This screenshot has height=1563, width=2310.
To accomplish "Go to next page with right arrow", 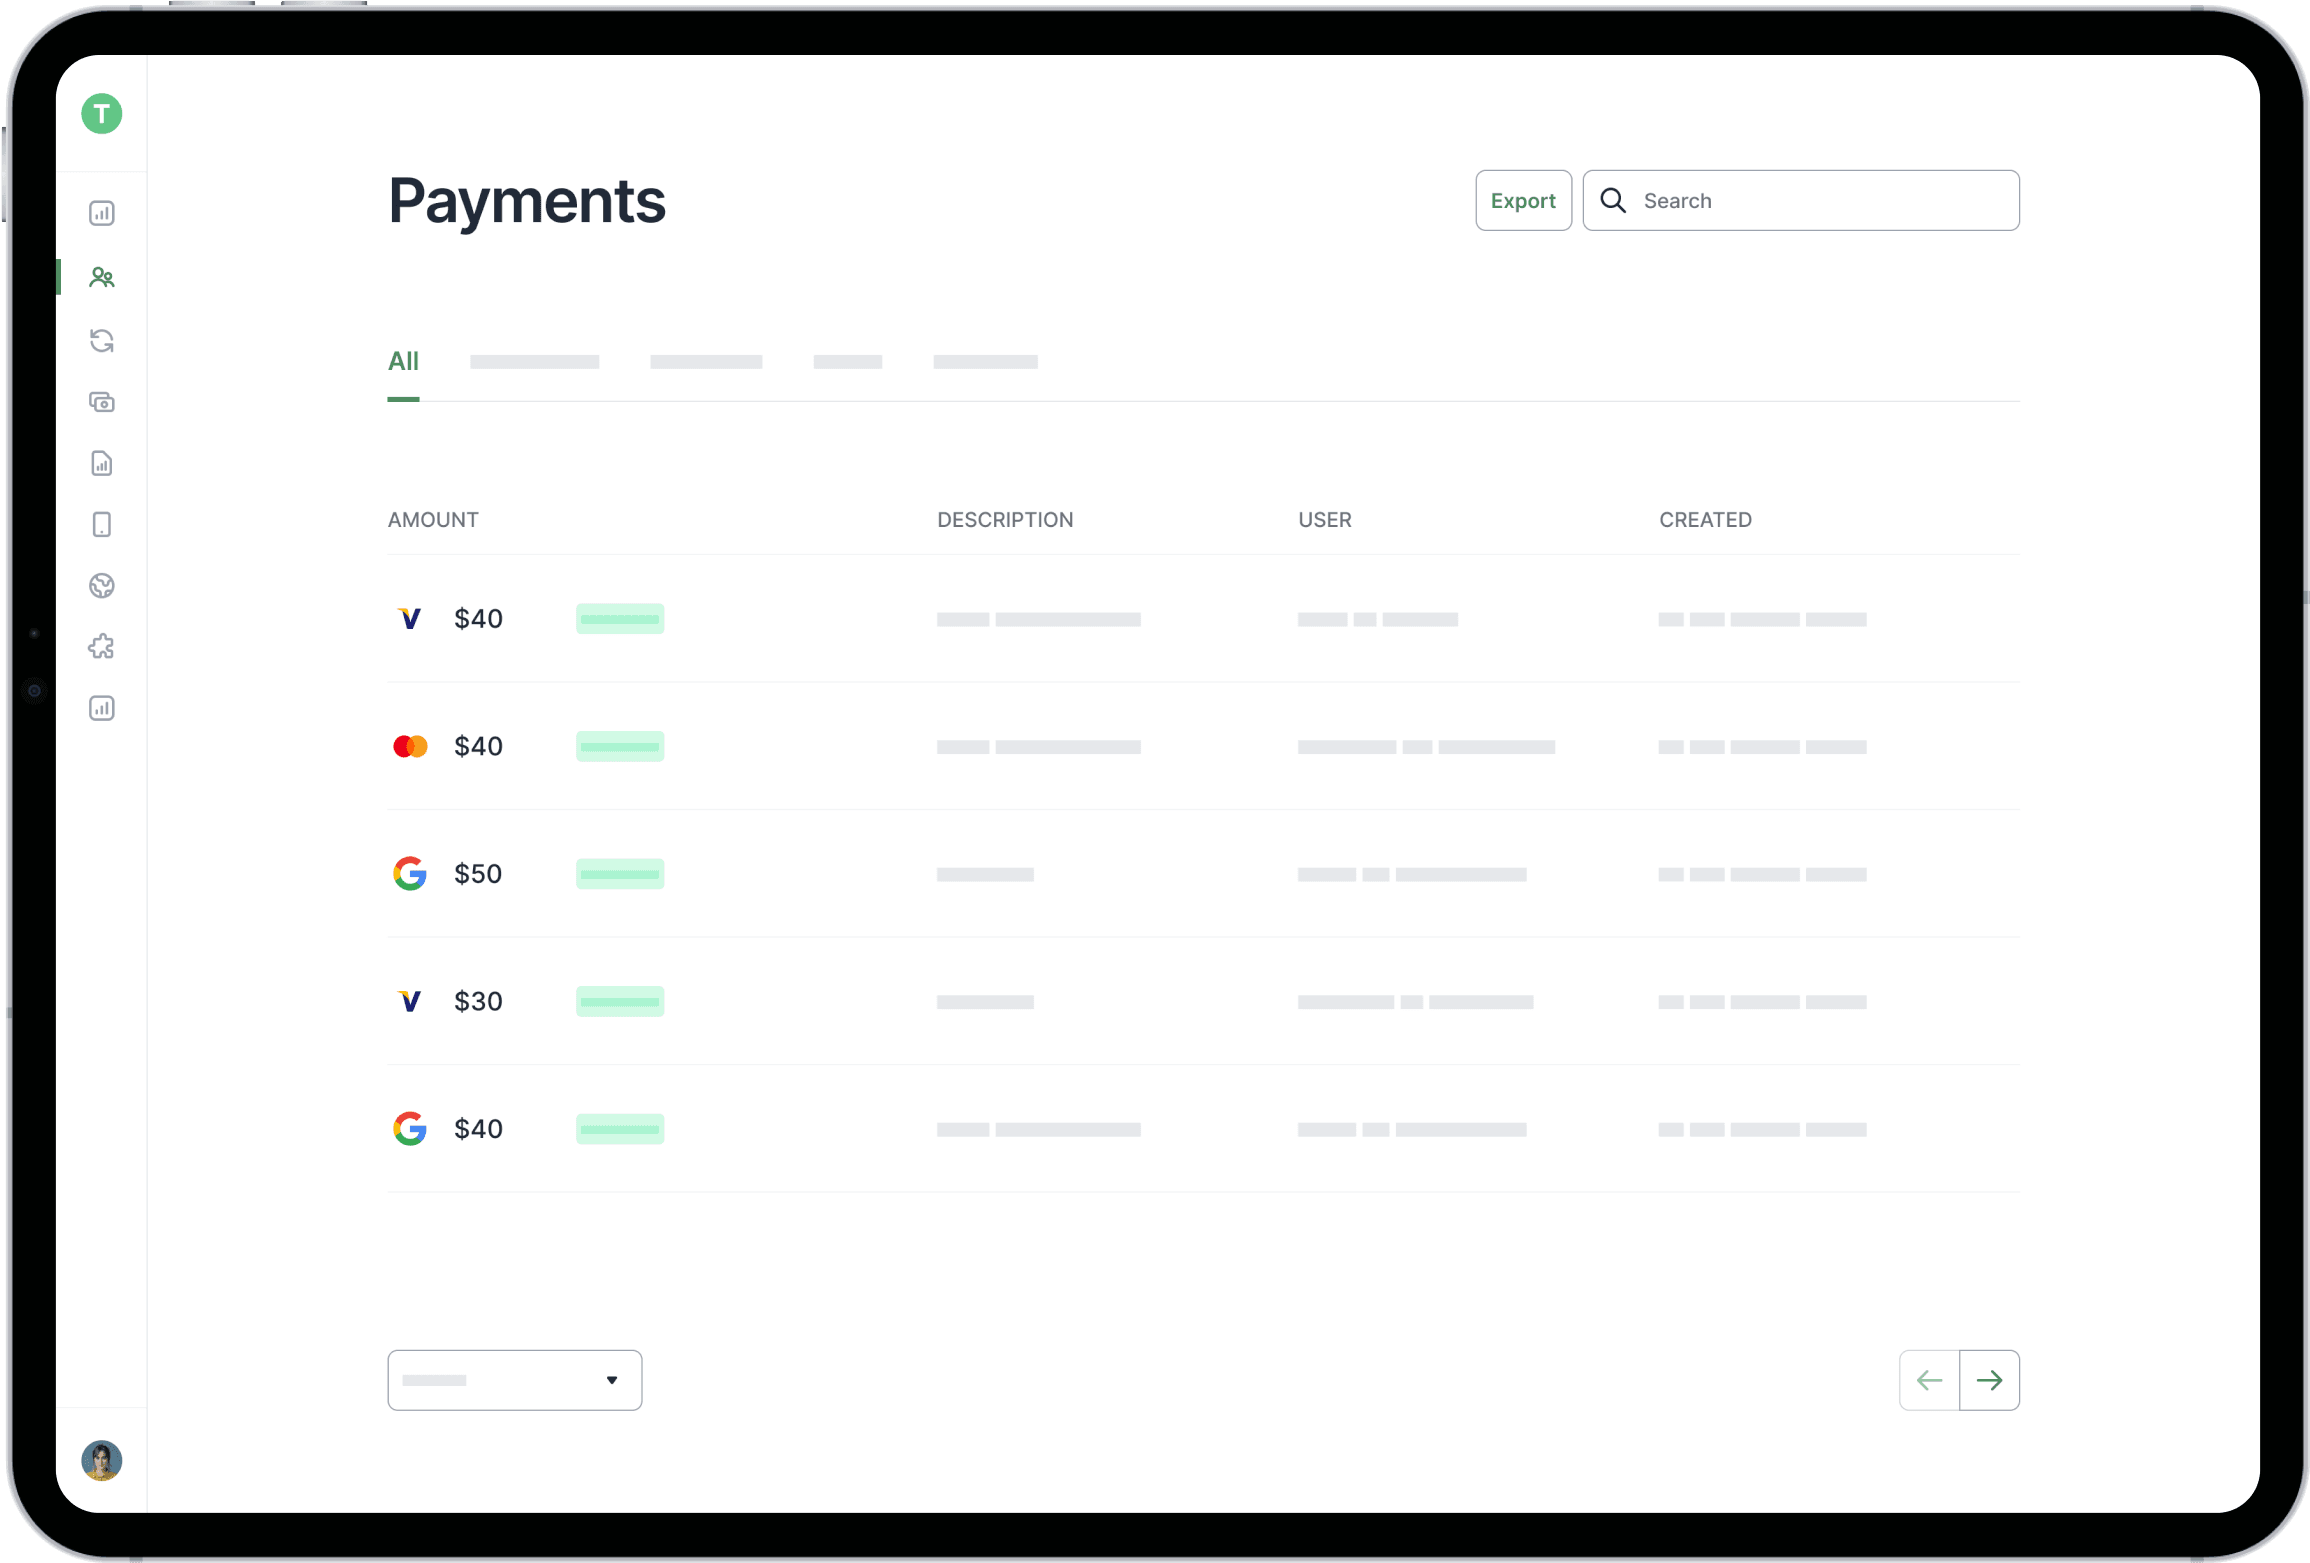I will coord(1989,1380).
